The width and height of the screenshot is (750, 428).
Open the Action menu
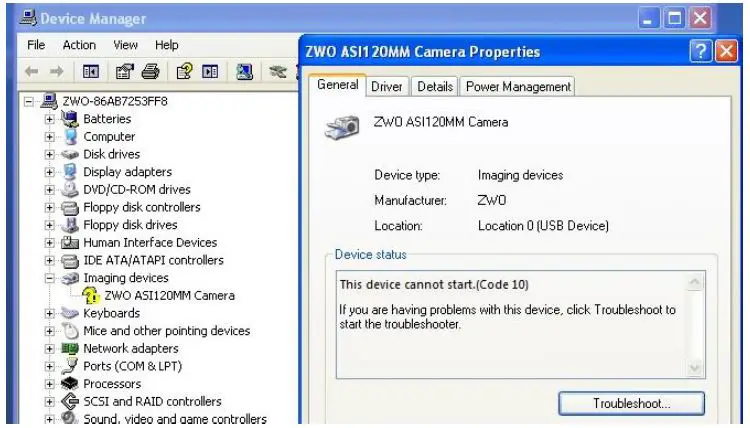tap(79, 45)
